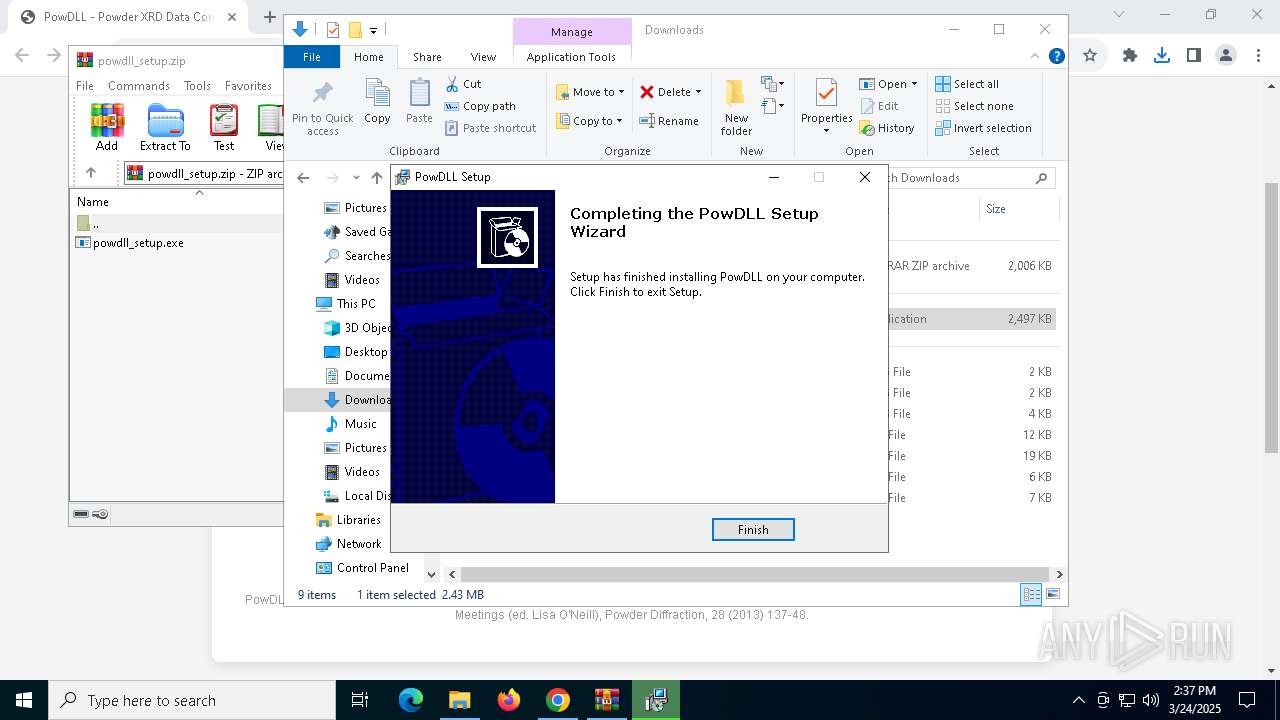The width and height of the screenshot is (1280, 720).
Task: Click Rename in Organize group
Action: [669, 121]
